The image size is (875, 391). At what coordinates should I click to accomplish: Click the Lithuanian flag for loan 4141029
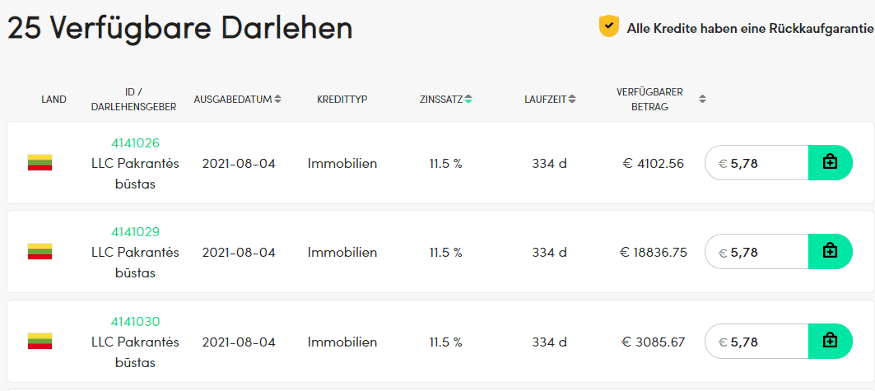[40, 252]
